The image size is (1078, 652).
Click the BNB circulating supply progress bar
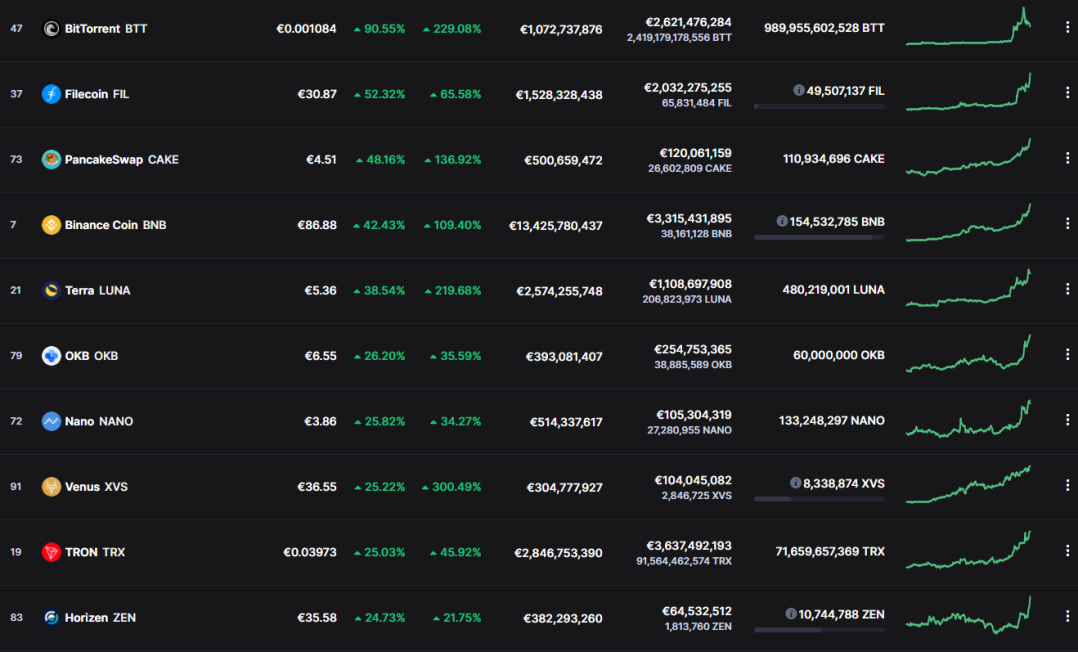820,237
